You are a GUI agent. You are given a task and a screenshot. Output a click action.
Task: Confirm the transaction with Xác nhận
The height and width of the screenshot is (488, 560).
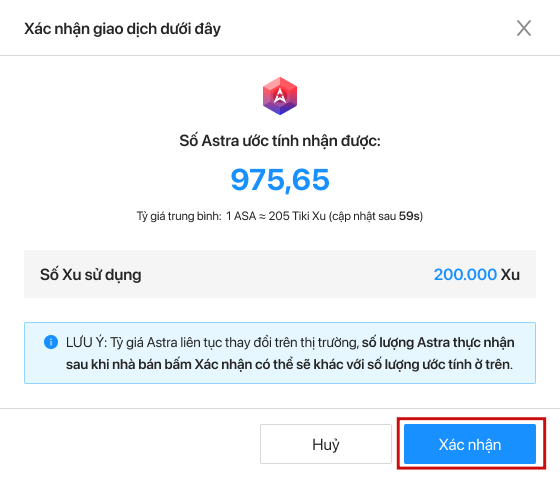[470, 444]
